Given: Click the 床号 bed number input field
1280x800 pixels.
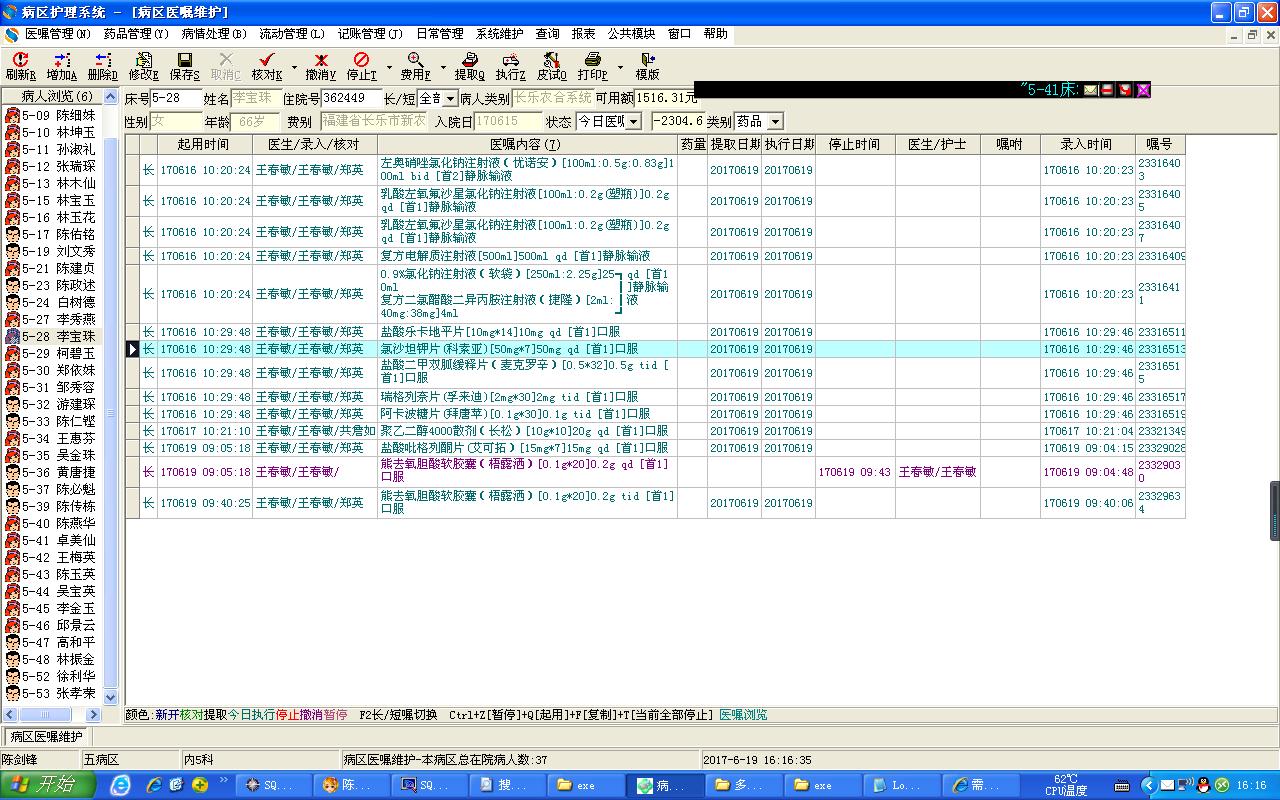Looking at the screenshot, I should point(176,99).
